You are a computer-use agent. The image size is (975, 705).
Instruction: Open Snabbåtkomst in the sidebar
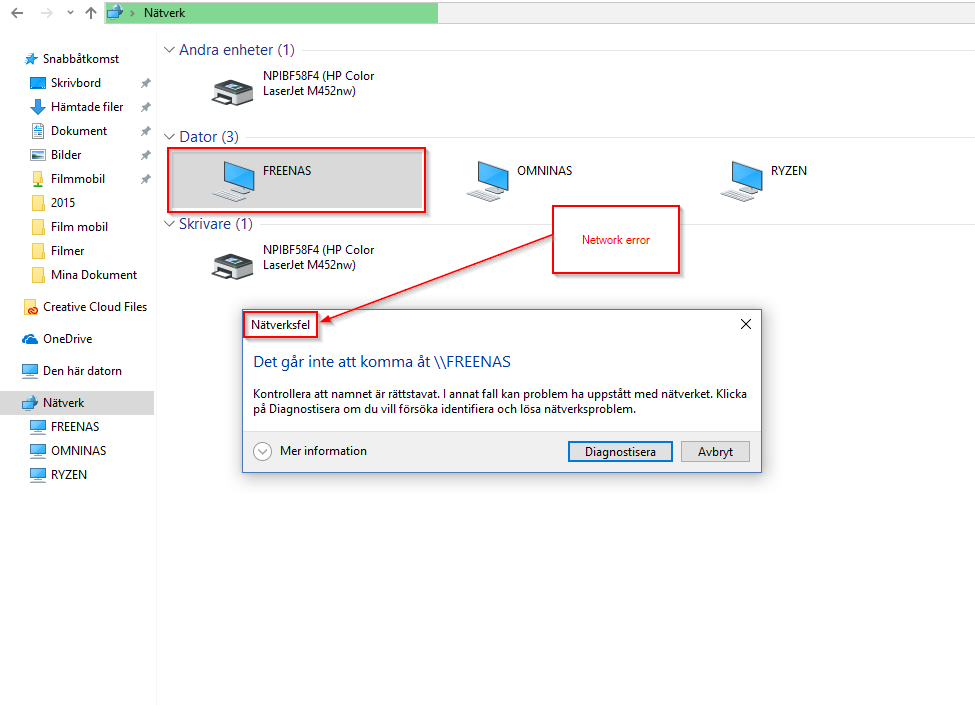coord(81,58)
